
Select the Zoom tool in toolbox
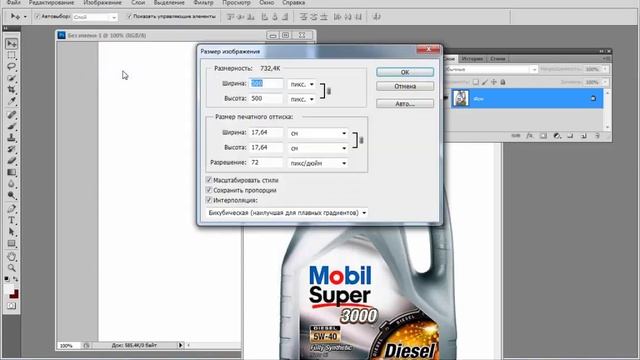(11, 268)
